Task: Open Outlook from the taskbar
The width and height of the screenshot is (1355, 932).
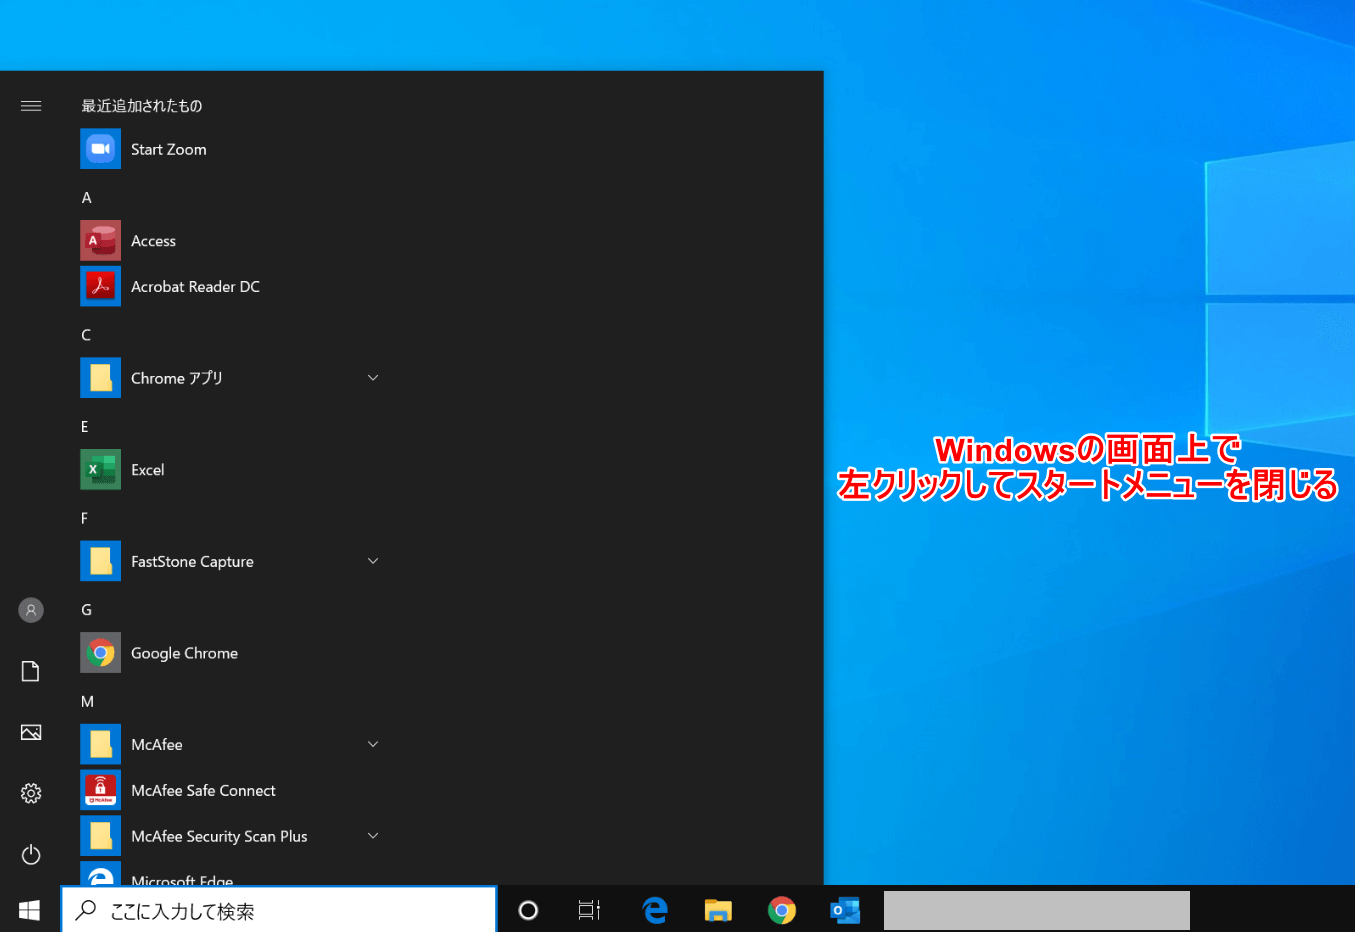Action: (x=845, y=910)
